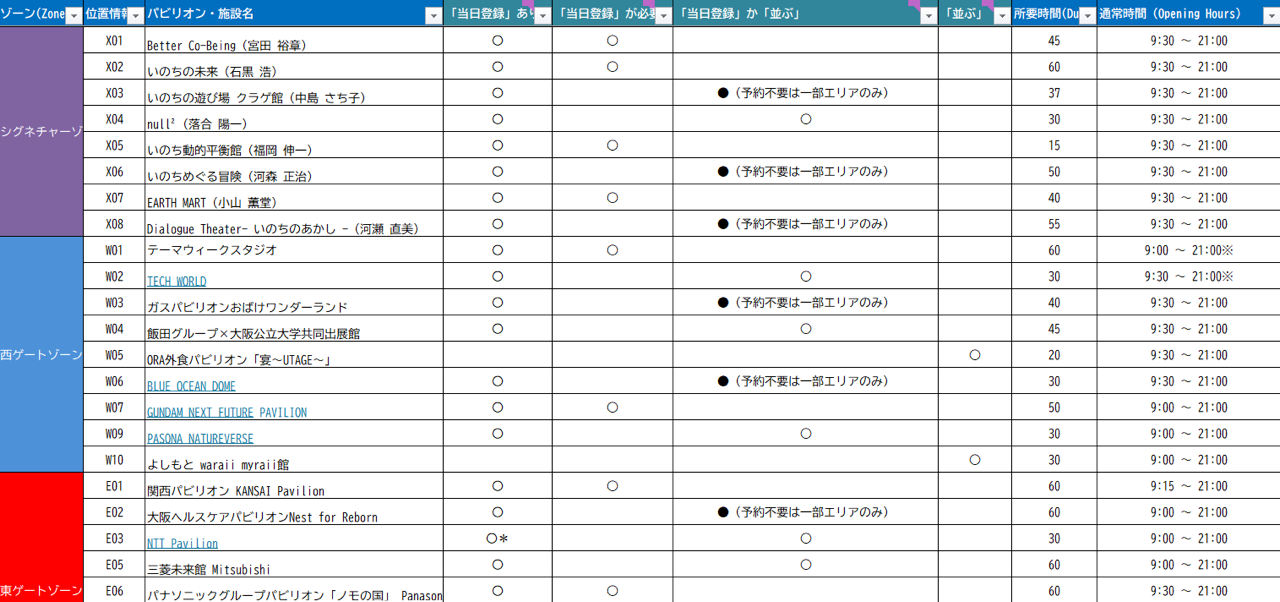Select duration value 37 in row X03
Viewport: 1280px width, 602px height.
tap(1054, 93)
